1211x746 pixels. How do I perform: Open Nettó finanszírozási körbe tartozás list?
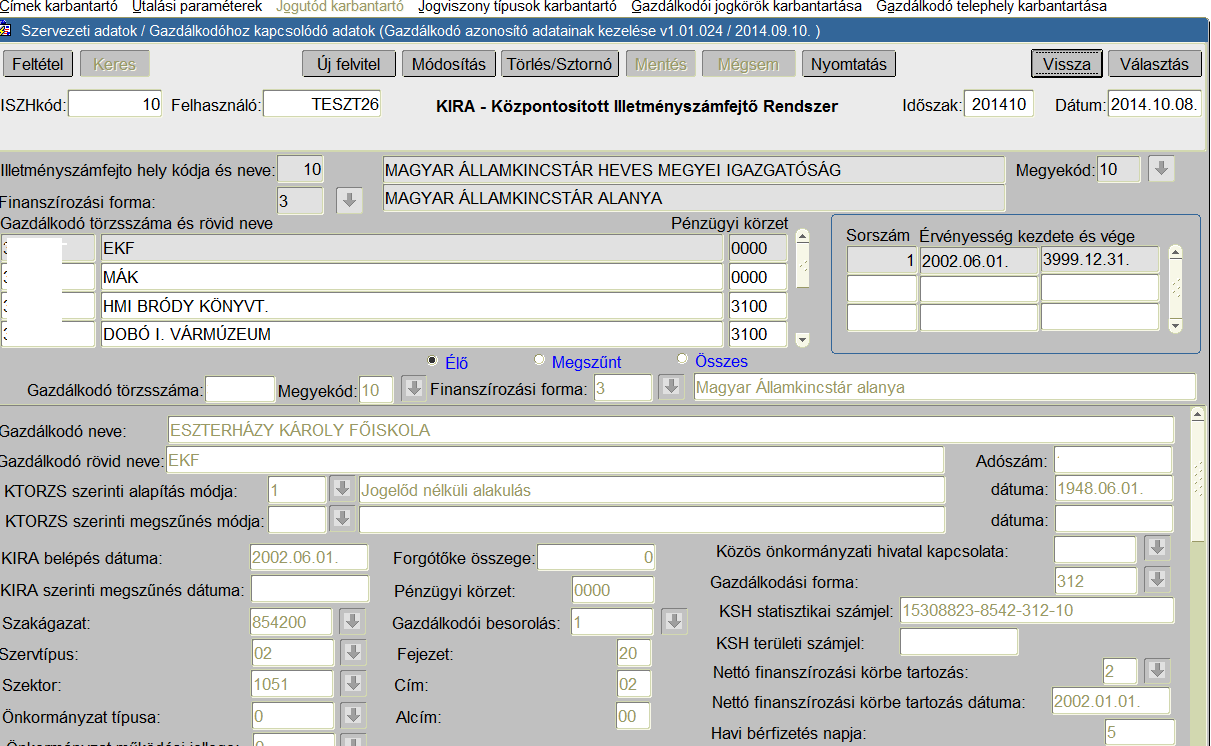(1157, 670)
